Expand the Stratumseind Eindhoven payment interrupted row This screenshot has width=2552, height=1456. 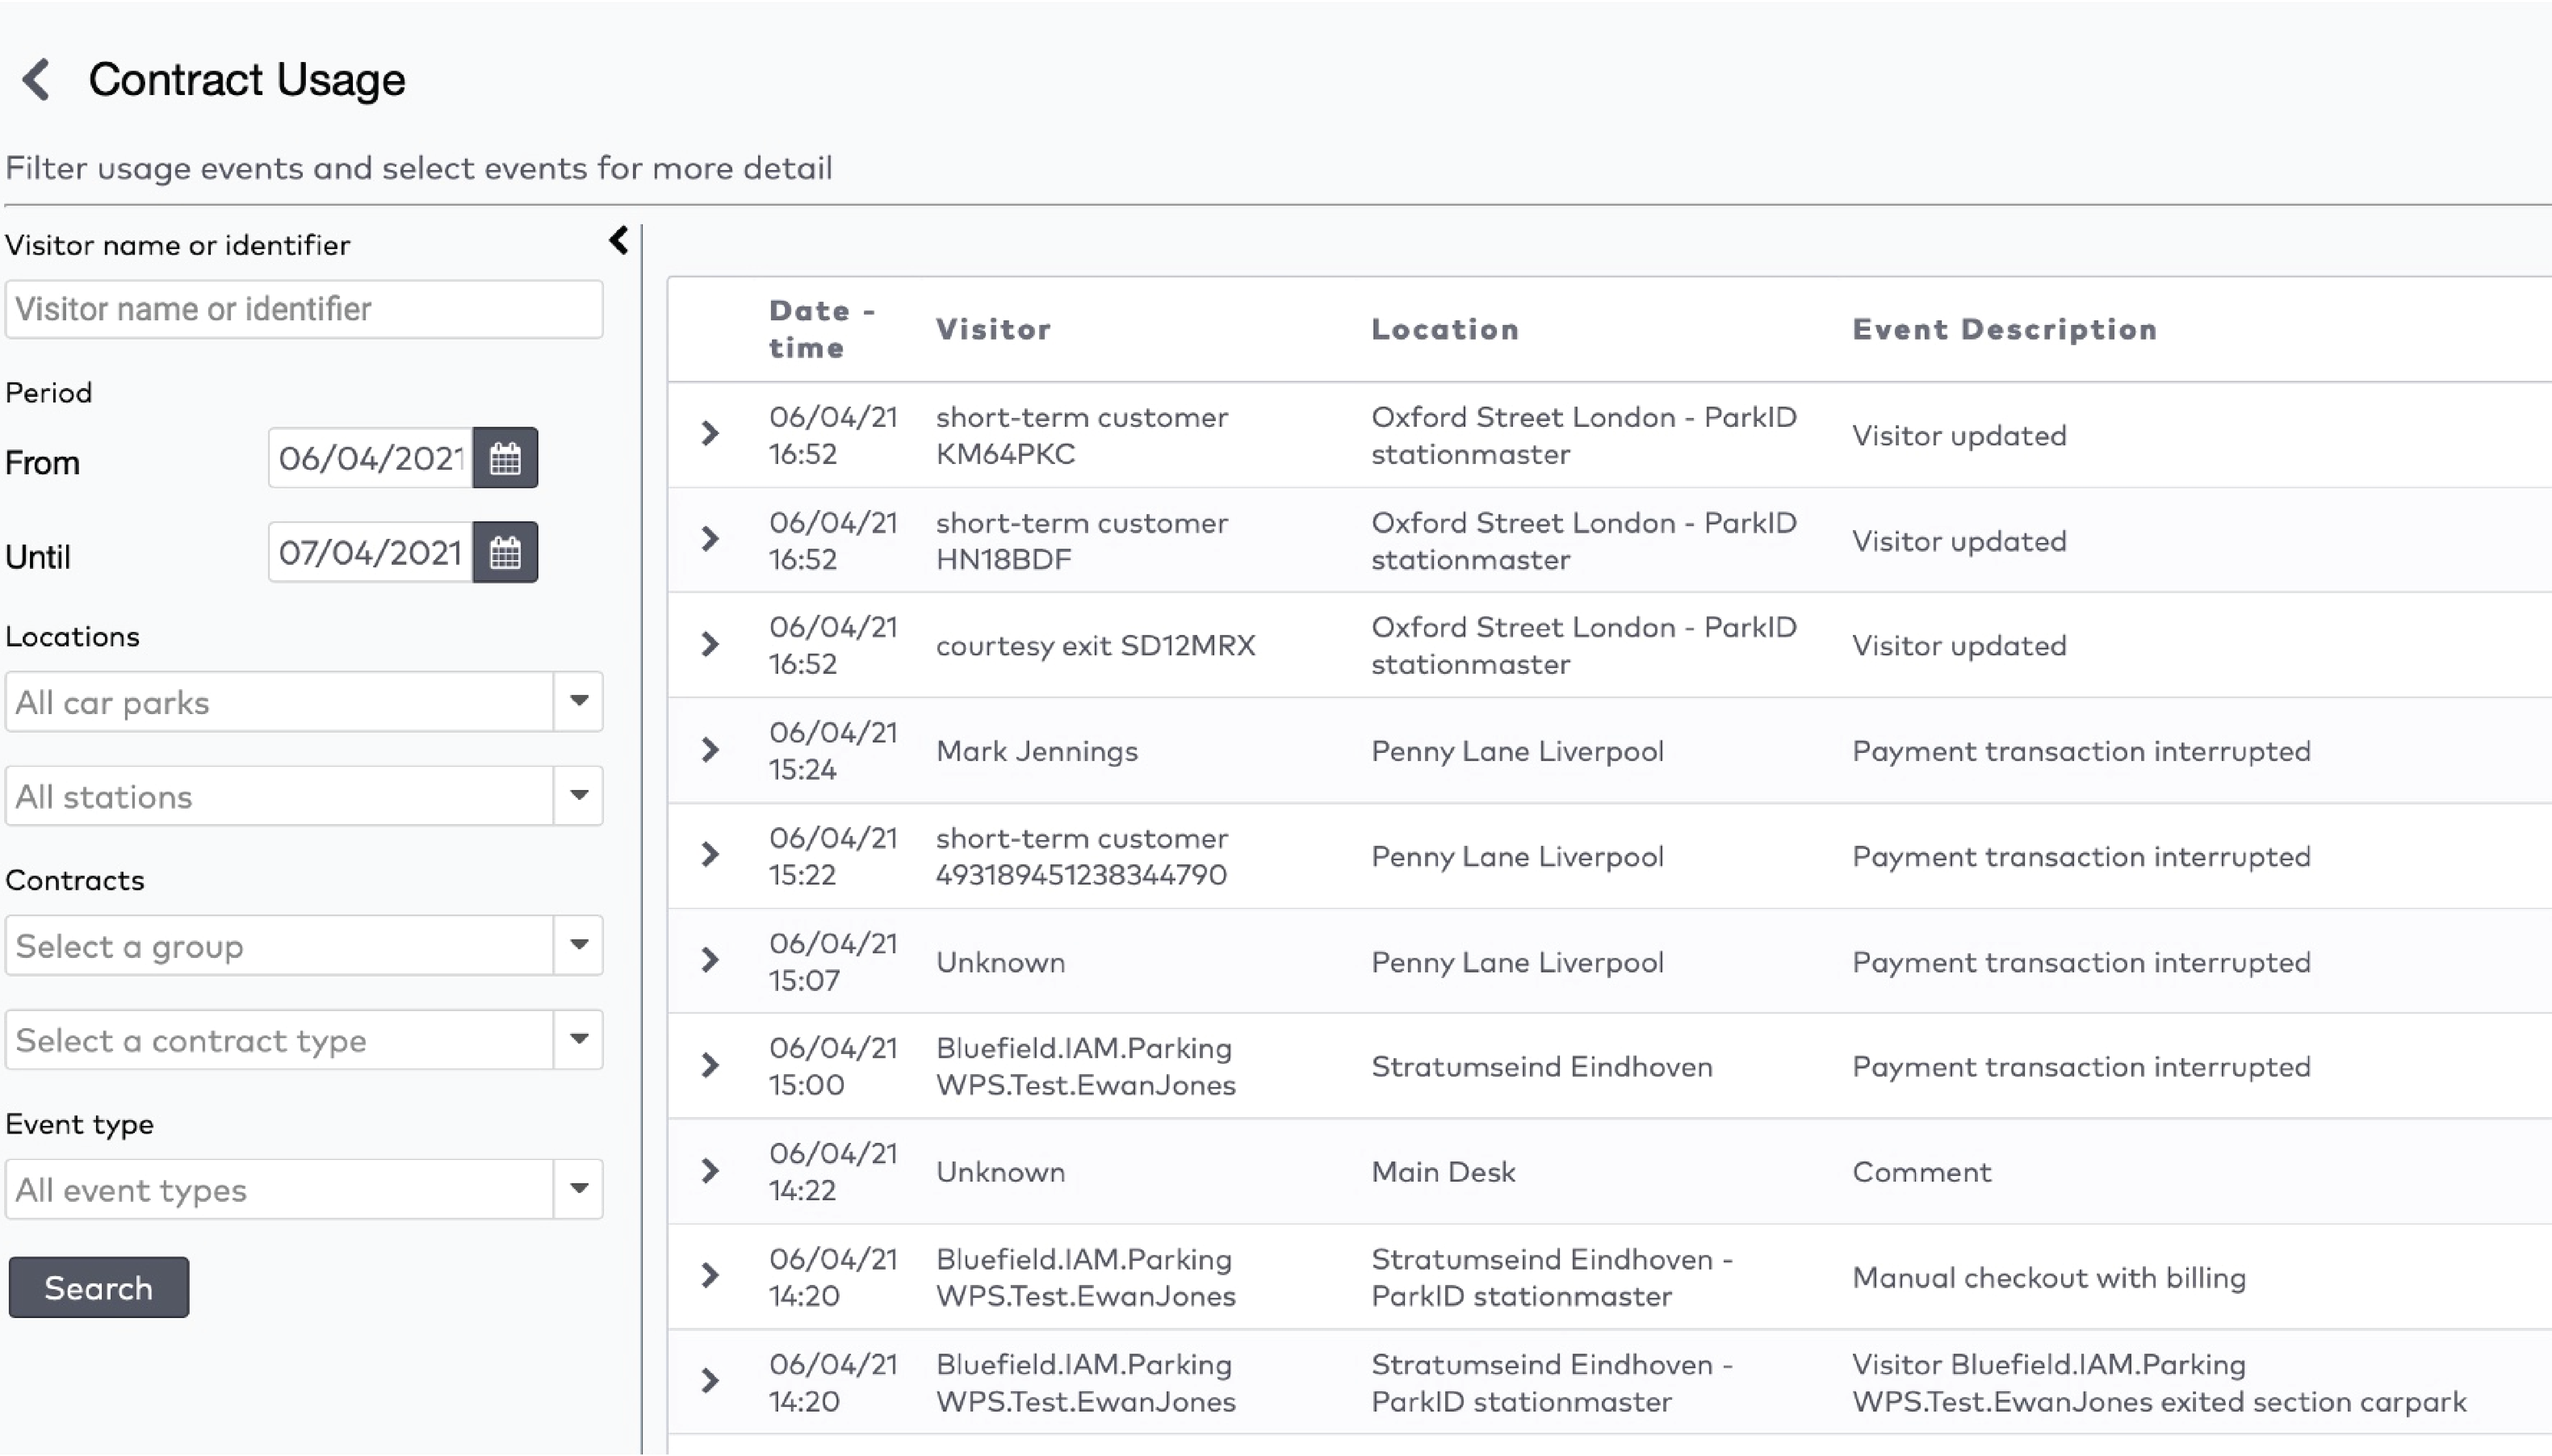point(712,1065)
